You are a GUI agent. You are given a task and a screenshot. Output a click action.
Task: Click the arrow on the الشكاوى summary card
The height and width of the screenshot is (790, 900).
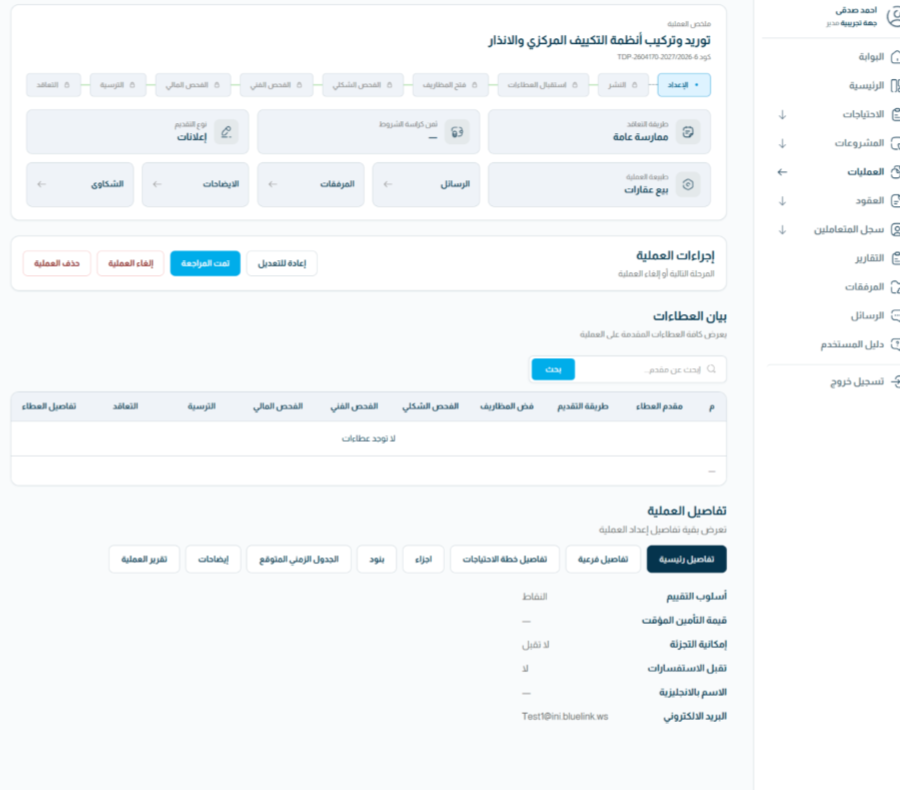tap(41, 184)
